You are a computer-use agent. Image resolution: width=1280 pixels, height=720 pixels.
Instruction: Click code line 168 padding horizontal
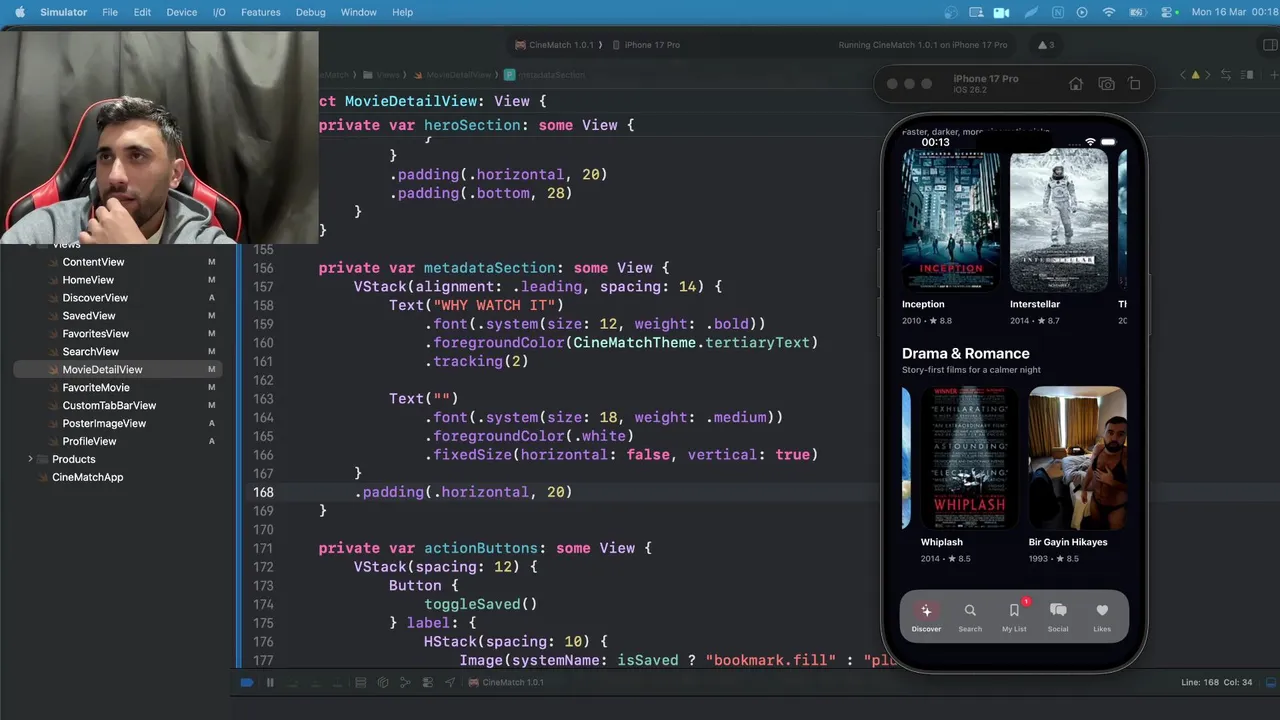point(462,492)
